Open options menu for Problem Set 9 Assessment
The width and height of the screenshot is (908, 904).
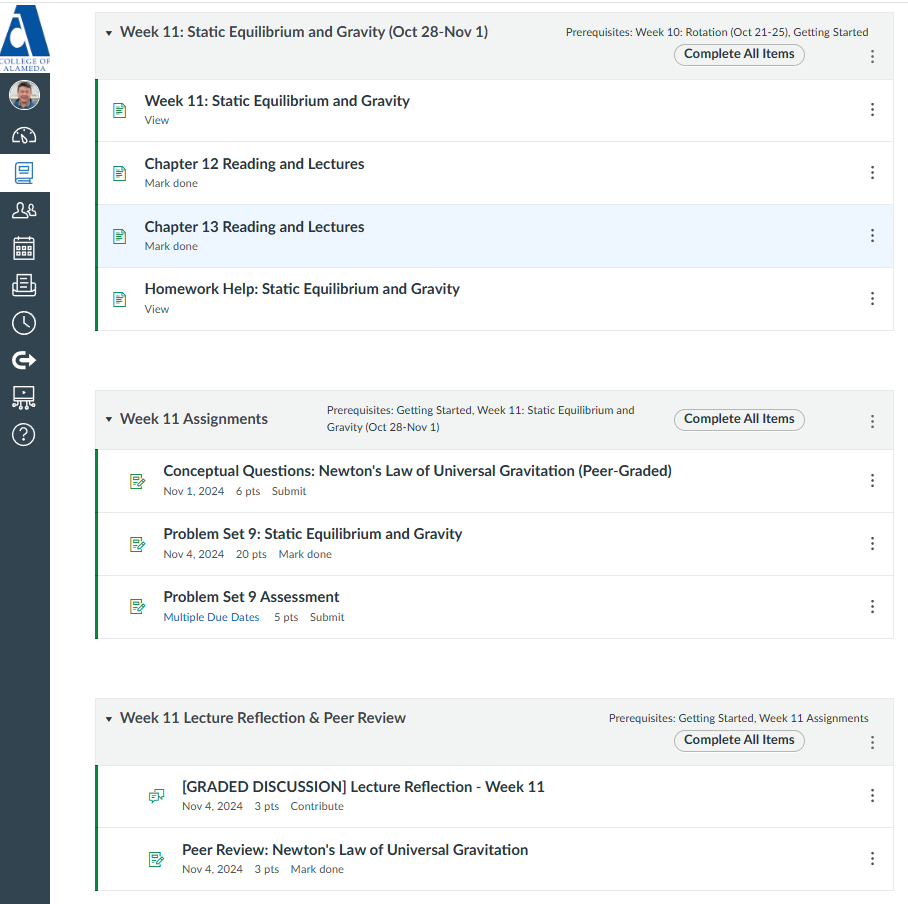click(872, 606)
